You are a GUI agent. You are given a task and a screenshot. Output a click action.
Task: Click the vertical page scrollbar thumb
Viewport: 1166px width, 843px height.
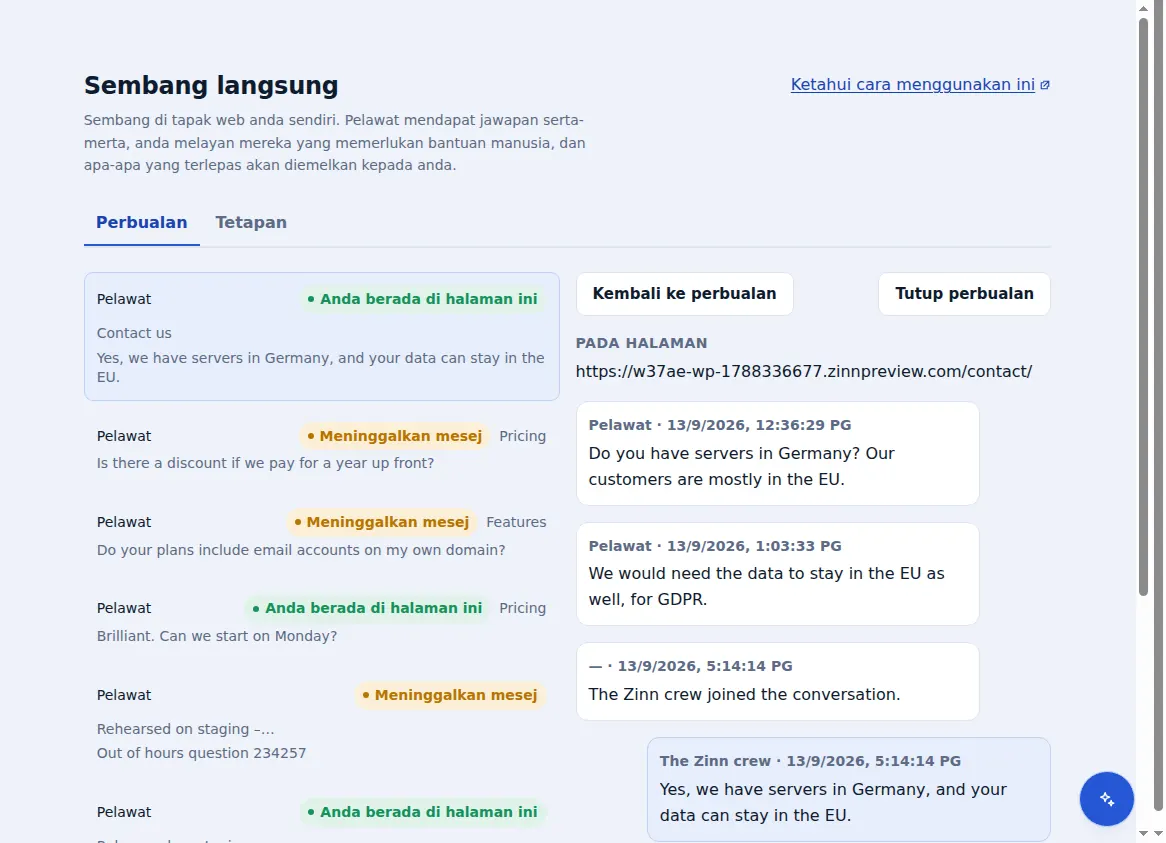[1144, 306]
